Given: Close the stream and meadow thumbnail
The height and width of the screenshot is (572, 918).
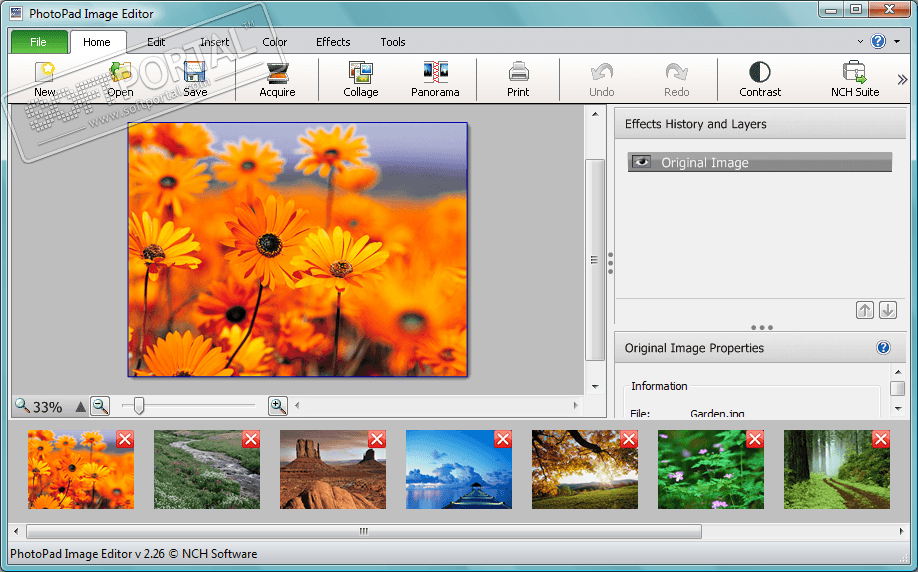Looking at the screenshot, I should click(x=251, y=439).
